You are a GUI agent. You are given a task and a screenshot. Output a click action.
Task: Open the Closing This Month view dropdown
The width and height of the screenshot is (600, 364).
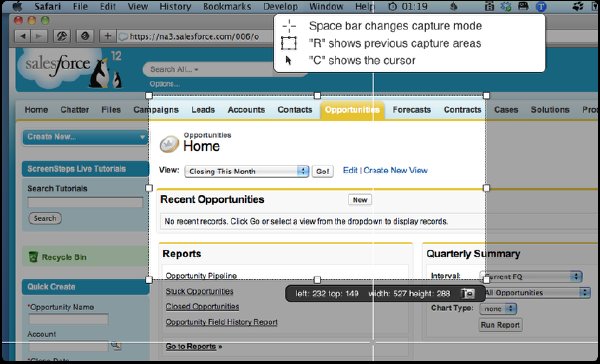(246, 171)
